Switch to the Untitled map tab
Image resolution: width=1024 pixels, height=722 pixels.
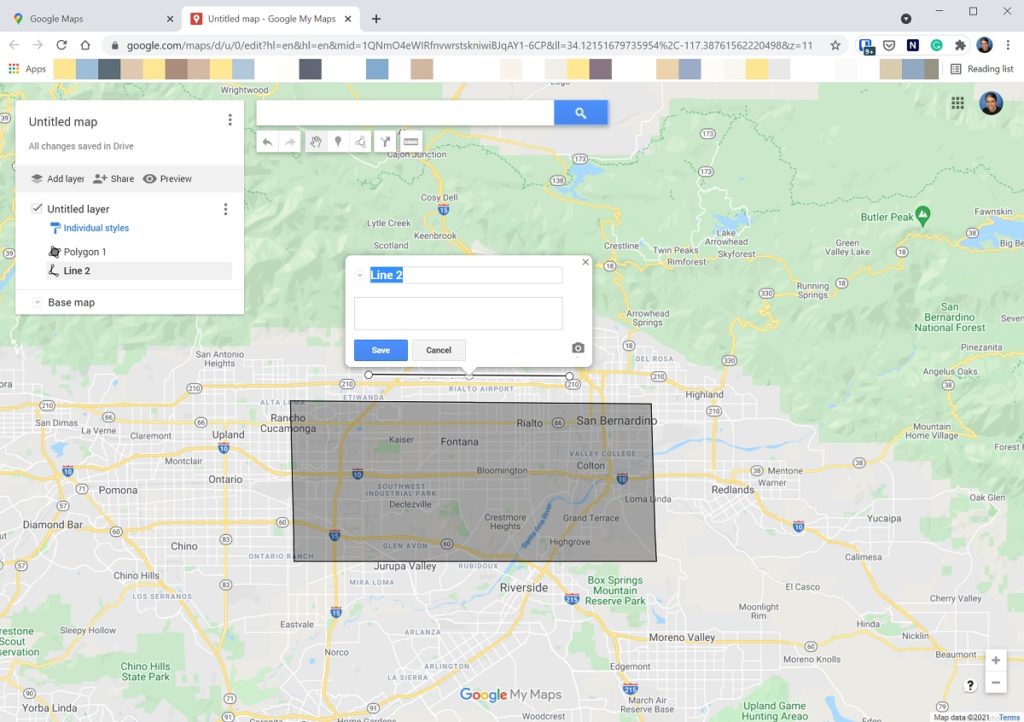point(263,17)
